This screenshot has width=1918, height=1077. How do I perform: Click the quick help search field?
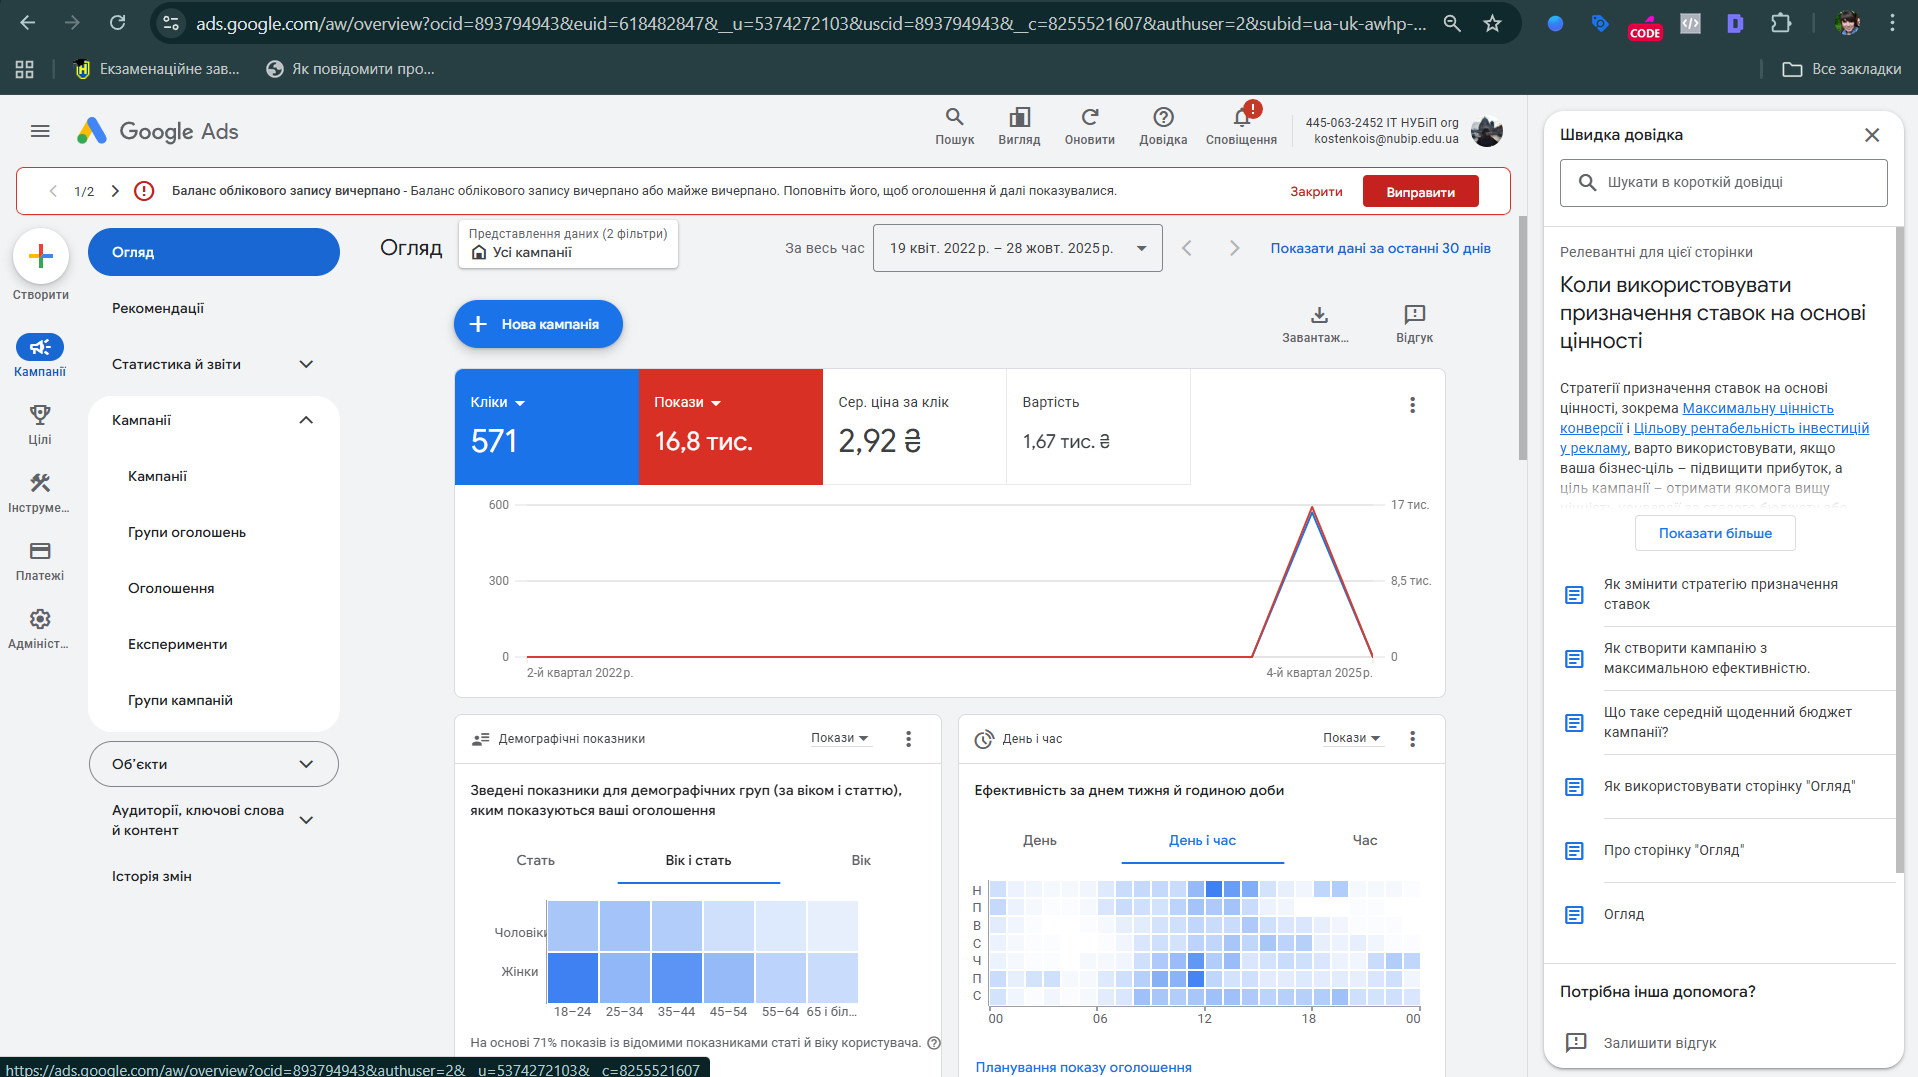(1723, 183)
